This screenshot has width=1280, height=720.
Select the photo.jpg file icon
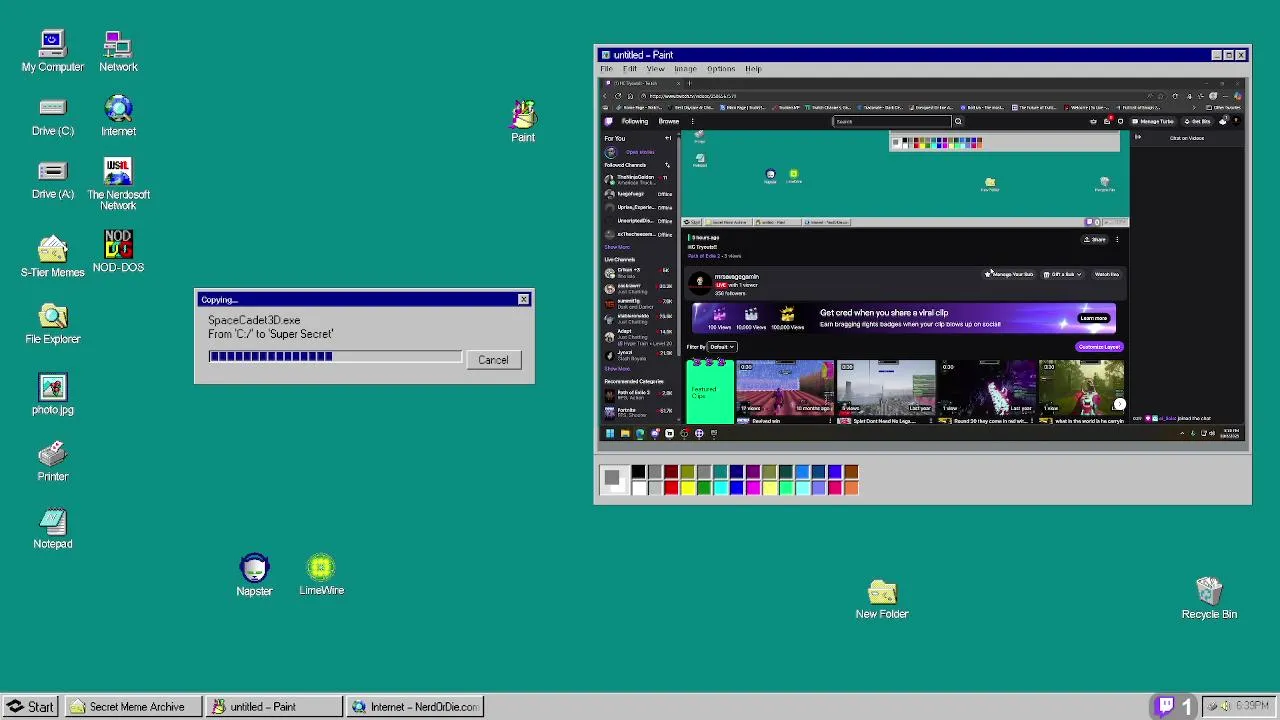(52, 393)
